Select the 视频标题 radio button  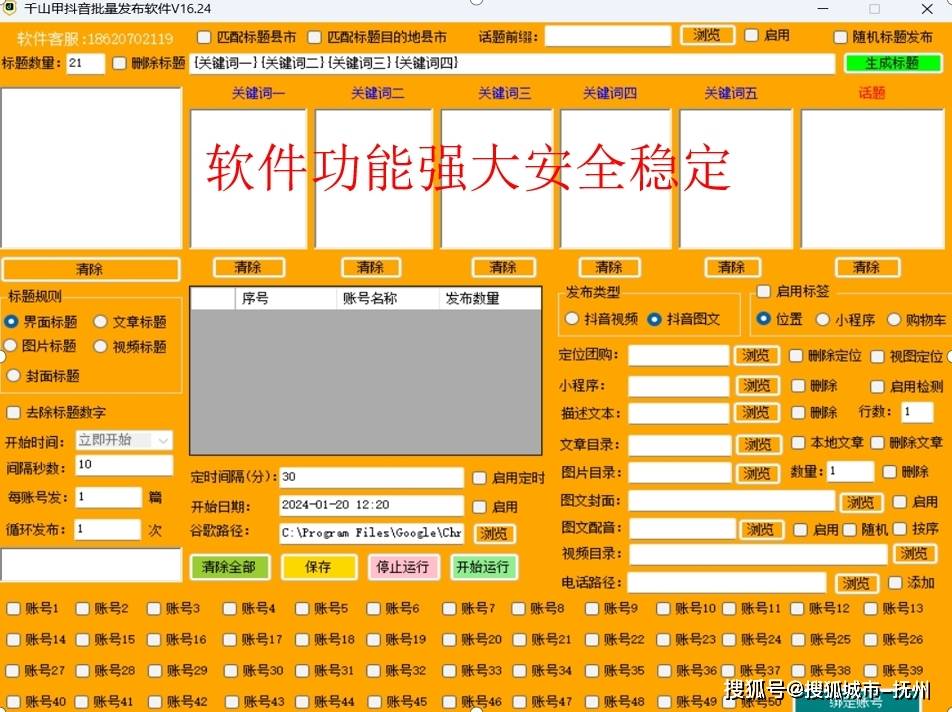(100, 347)
